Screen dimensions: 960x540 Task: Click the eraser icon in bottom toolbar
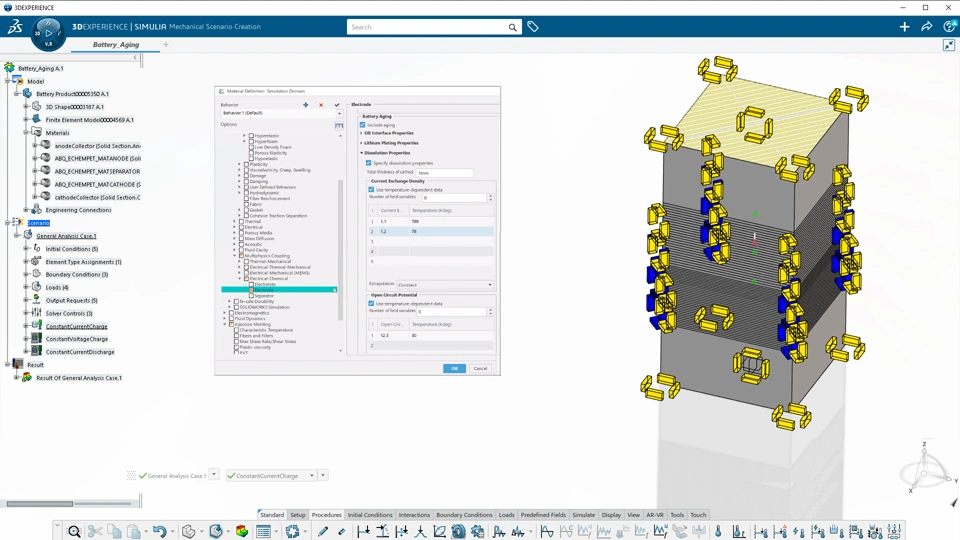(342, 531)
